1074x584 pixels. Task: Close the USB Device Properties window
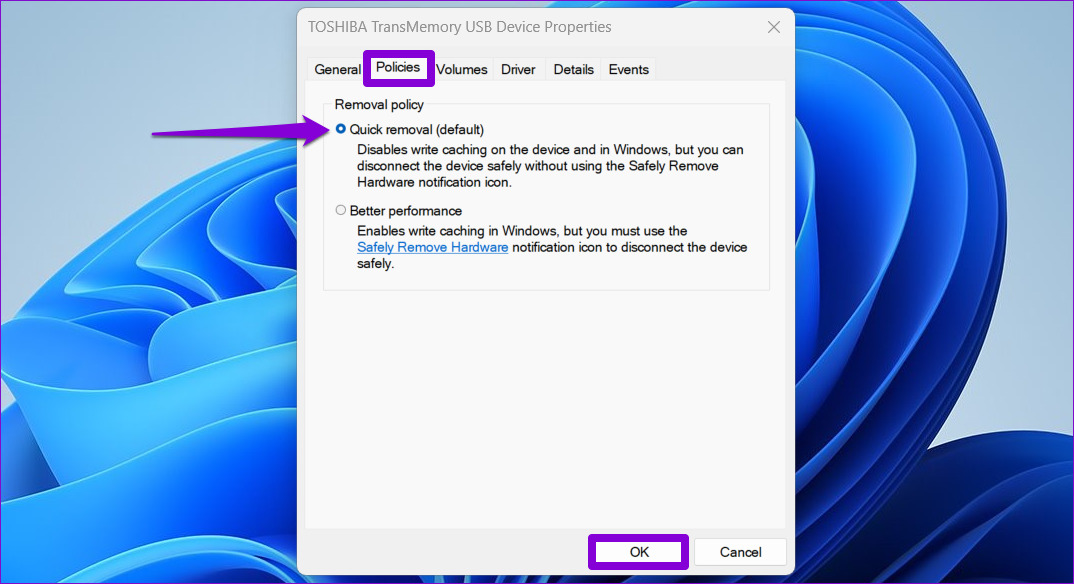[x=773, y=27]
